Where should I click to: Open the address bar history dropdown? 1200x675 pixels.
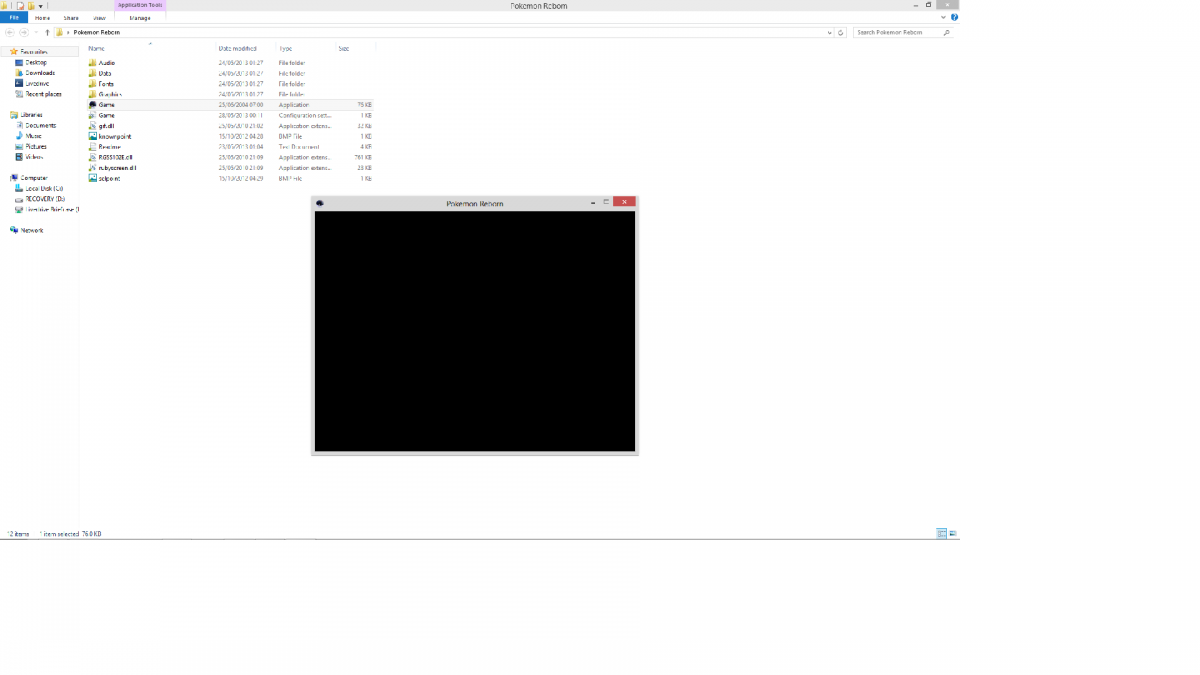point(829,32)
